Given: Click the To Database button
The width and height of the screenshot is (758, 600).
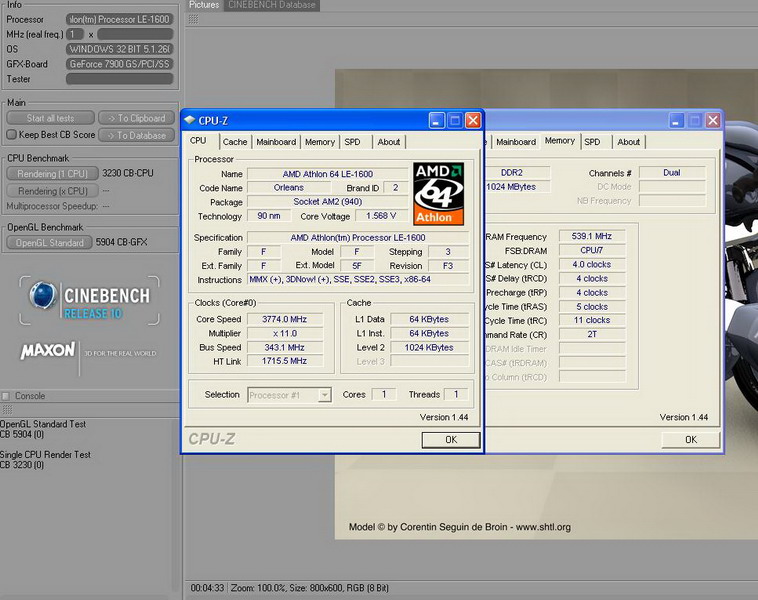Looking at the screenshot, I should click(136, 135).
